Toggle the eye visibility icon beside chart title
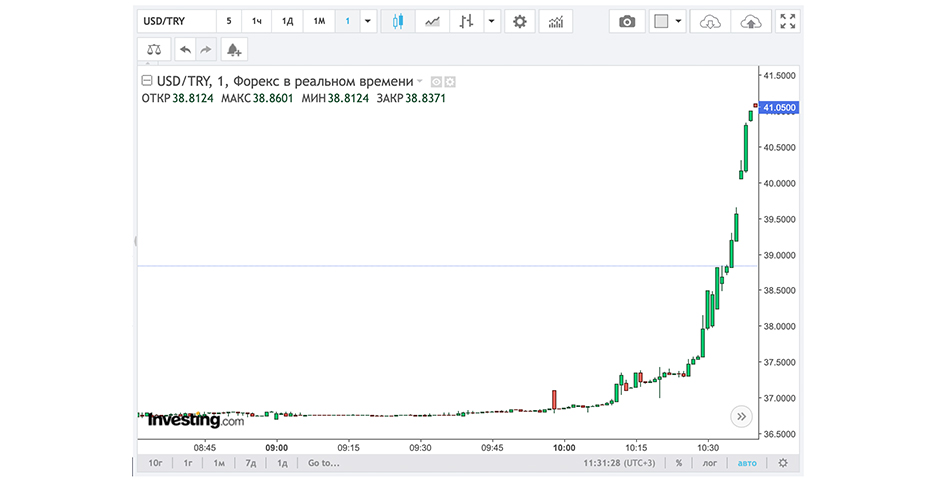This screenshot has width=940, height=480. click(x=436, y=81)
